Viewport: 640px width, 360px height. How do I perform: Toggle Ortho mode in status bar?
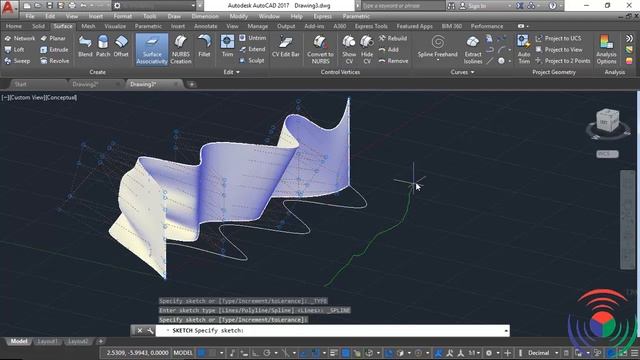(255, 353)
